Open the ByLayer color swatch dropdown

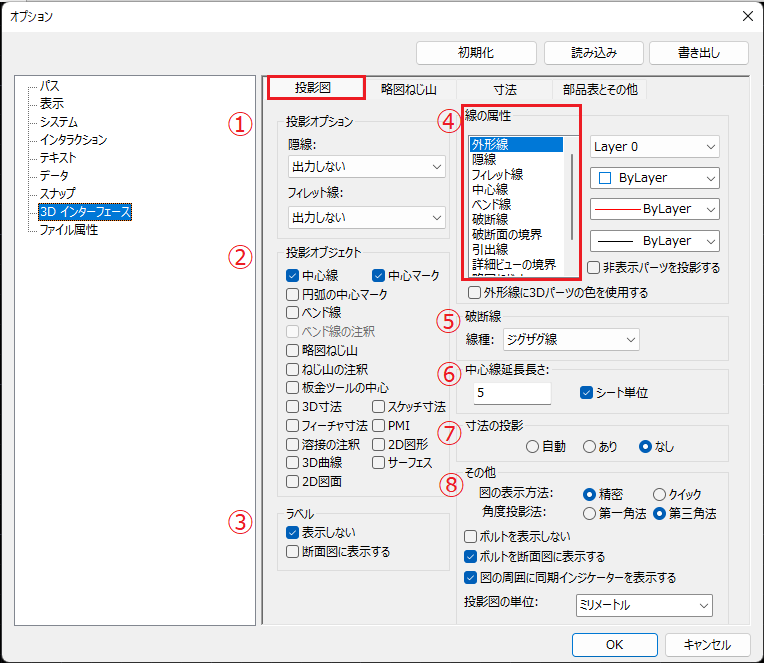(654, 178)
